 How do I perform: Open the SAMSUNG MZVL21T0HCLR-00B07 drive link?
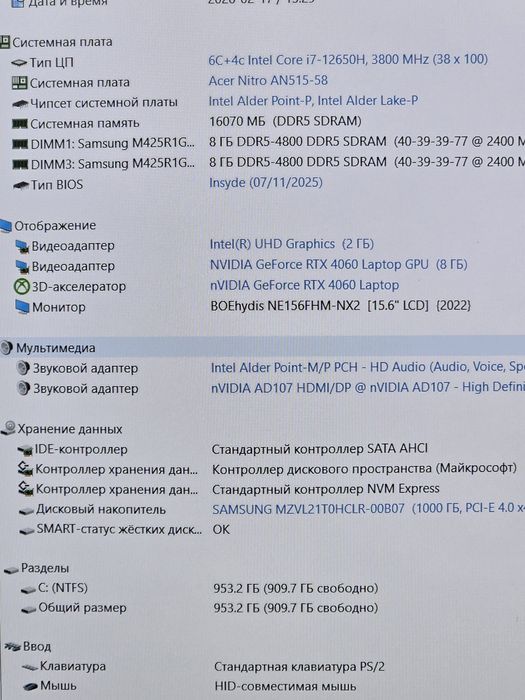[x=368, y=509]
